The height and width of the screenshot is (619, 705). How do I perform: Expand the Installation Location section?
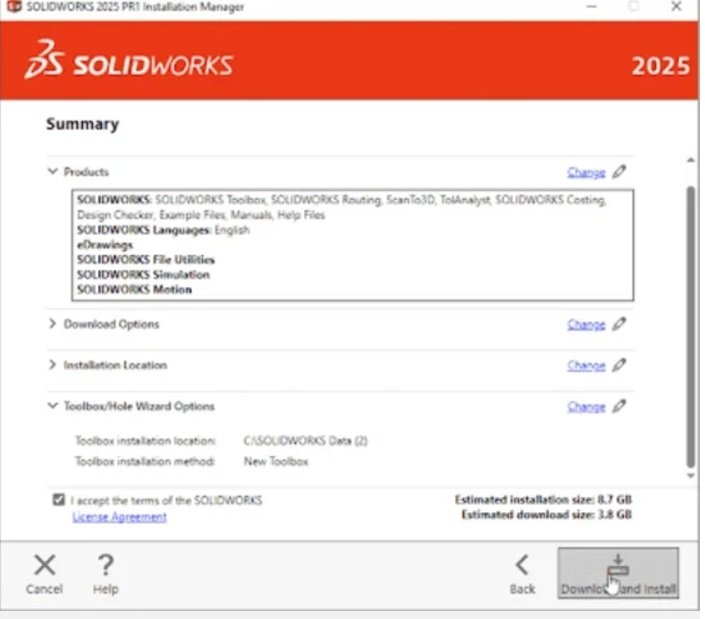pyautogui.click(x=53, y=365)
